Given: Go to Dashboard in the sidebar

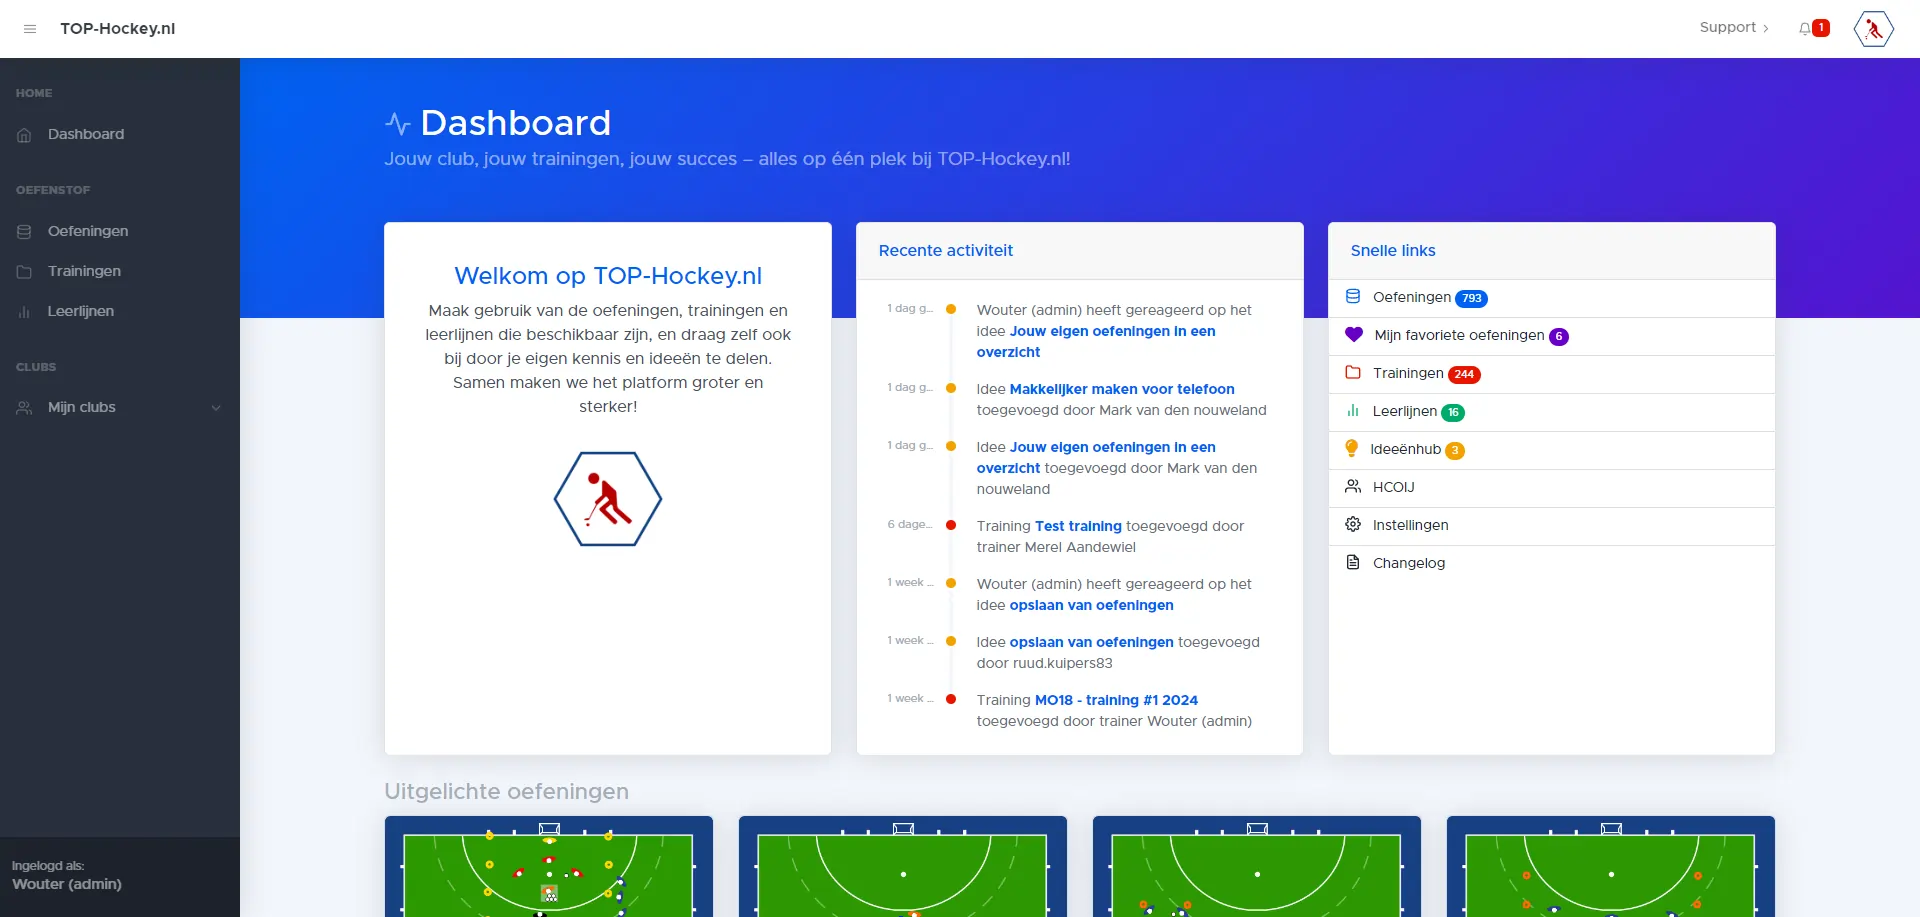Looking at the screenshot, I should 86,135.
